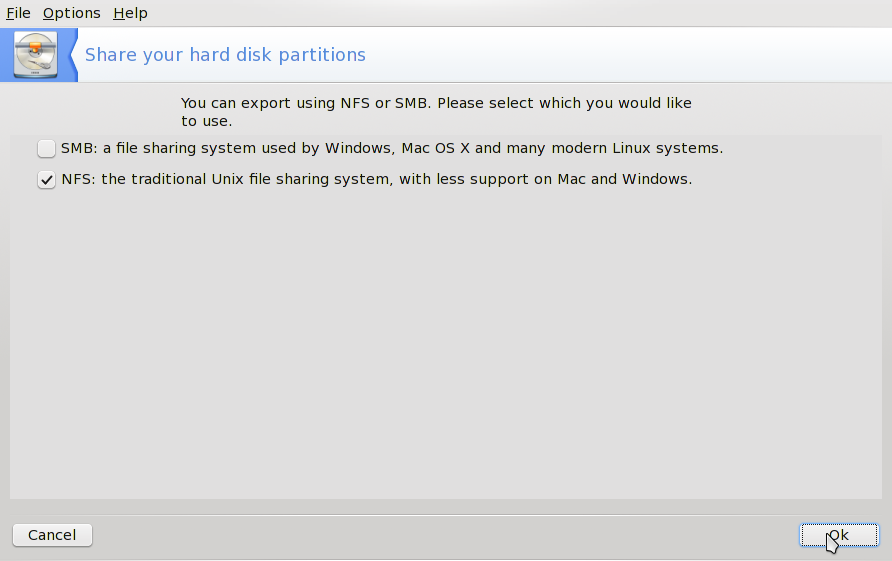Open the Help menu
The width and height of the screenshot is (892, 561).
[x=130, y=13]
